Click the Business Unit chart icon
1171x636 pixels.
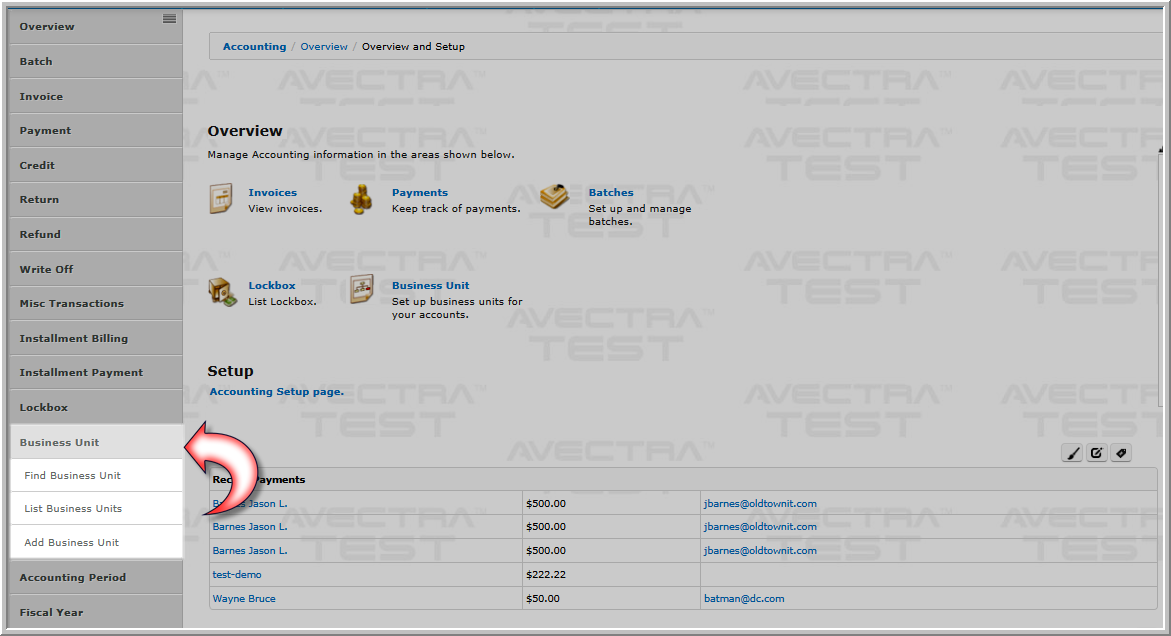point(362,290)
